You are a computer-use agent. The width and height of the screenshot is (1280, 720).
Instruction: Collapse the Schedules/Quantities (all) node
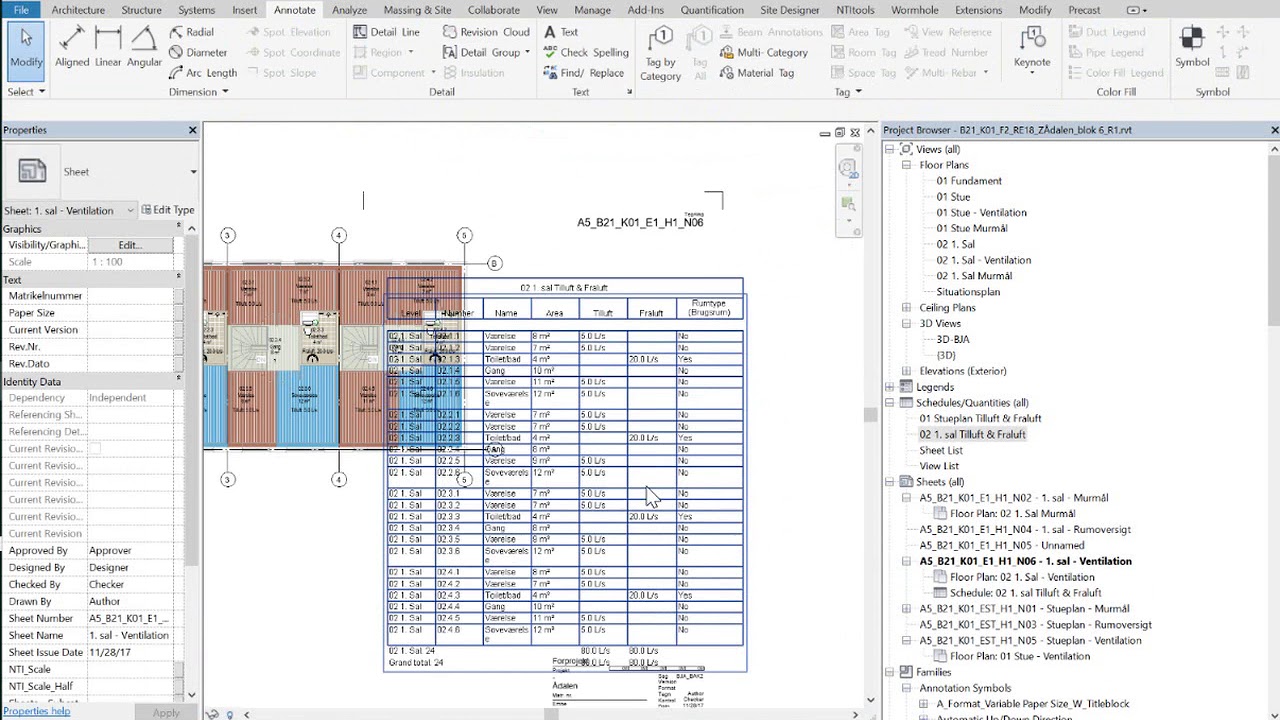tap(890, 403)
